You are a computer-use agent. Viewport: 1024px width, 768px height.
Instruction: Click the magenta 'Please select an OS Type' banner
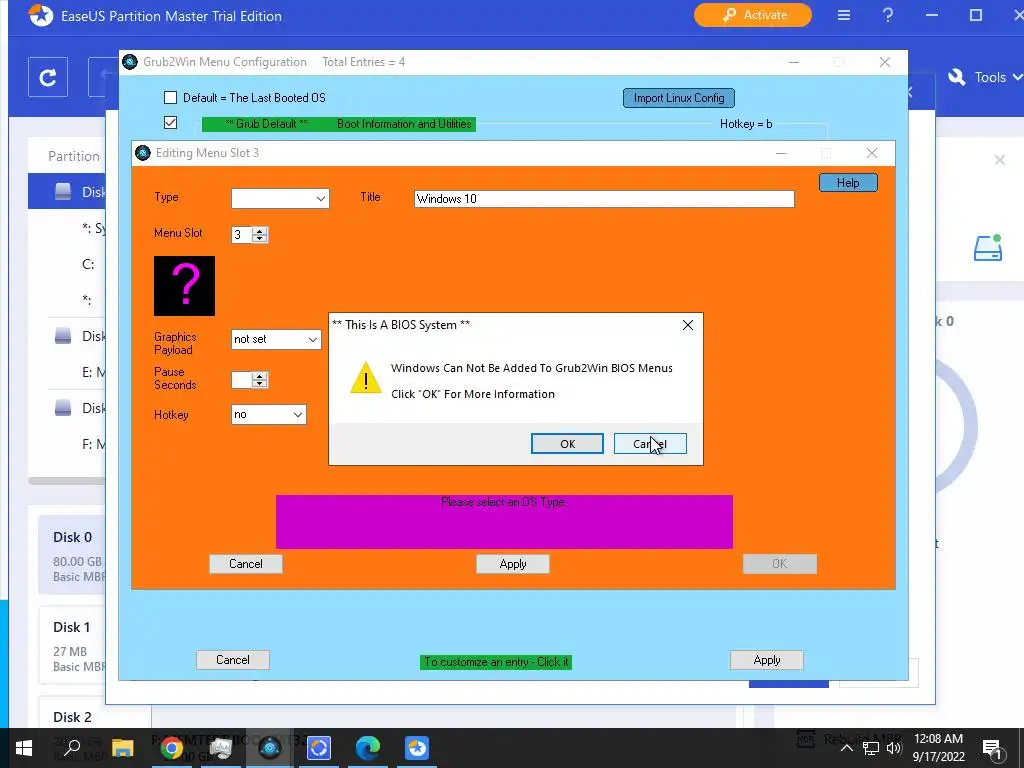tap(504, 522)
